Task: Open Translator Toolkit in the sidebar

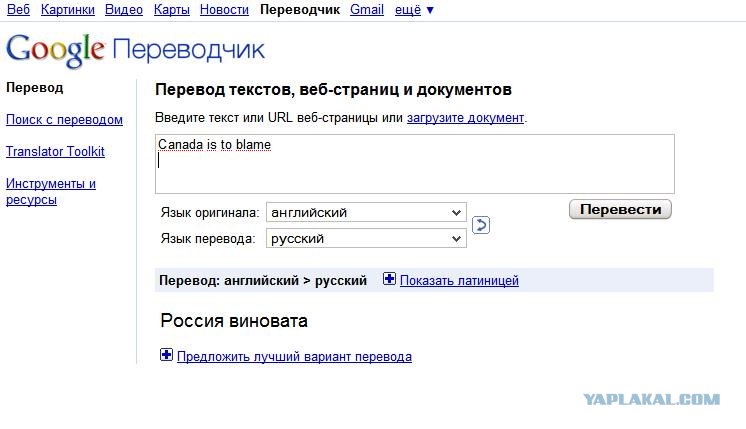Action: [x=55, y=152]
